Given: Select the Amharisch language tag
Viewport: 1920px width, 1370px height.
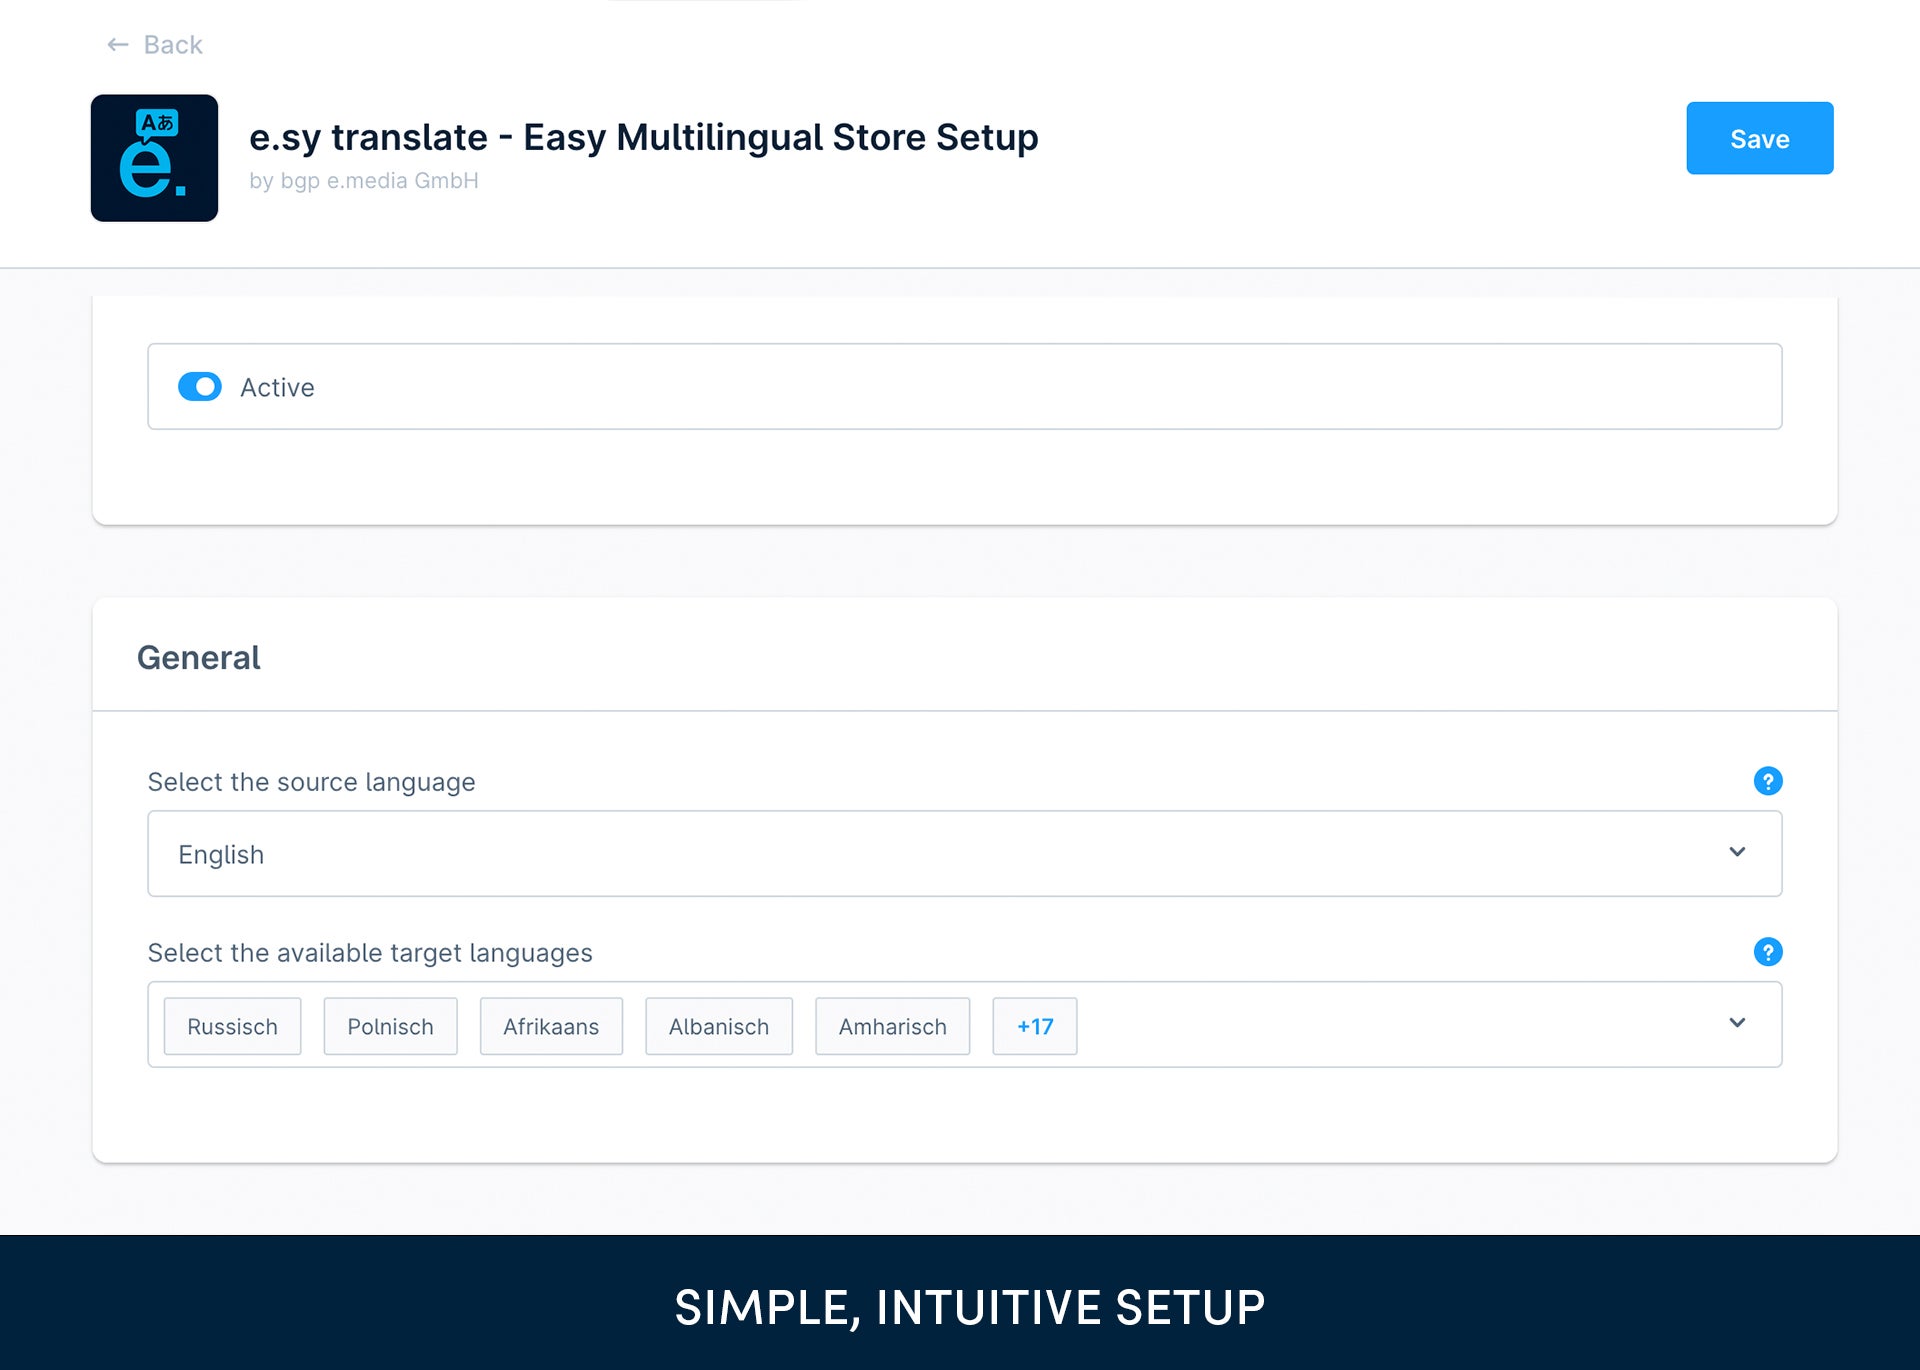Looking at the screenshot, I should 892,1026.
